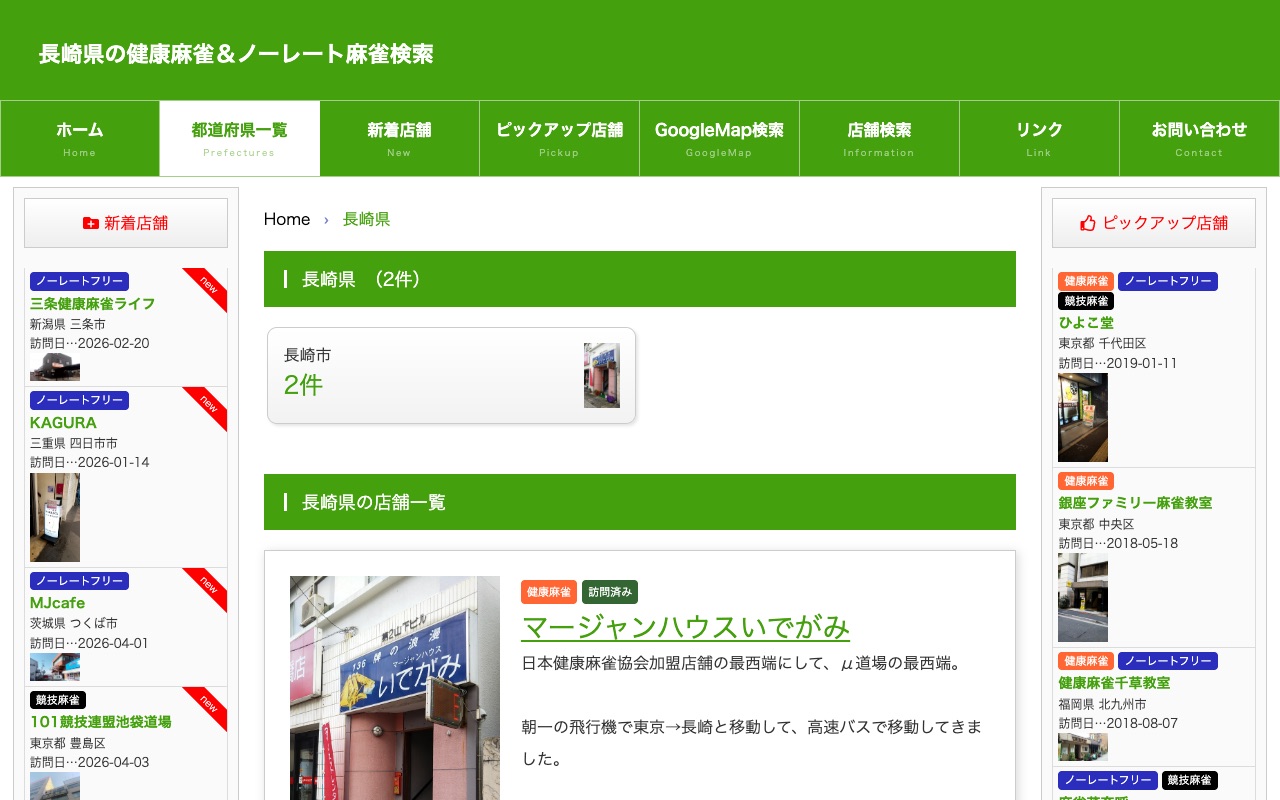
Task: Select the お問い合わせ contact tab
Action: 1199,138
